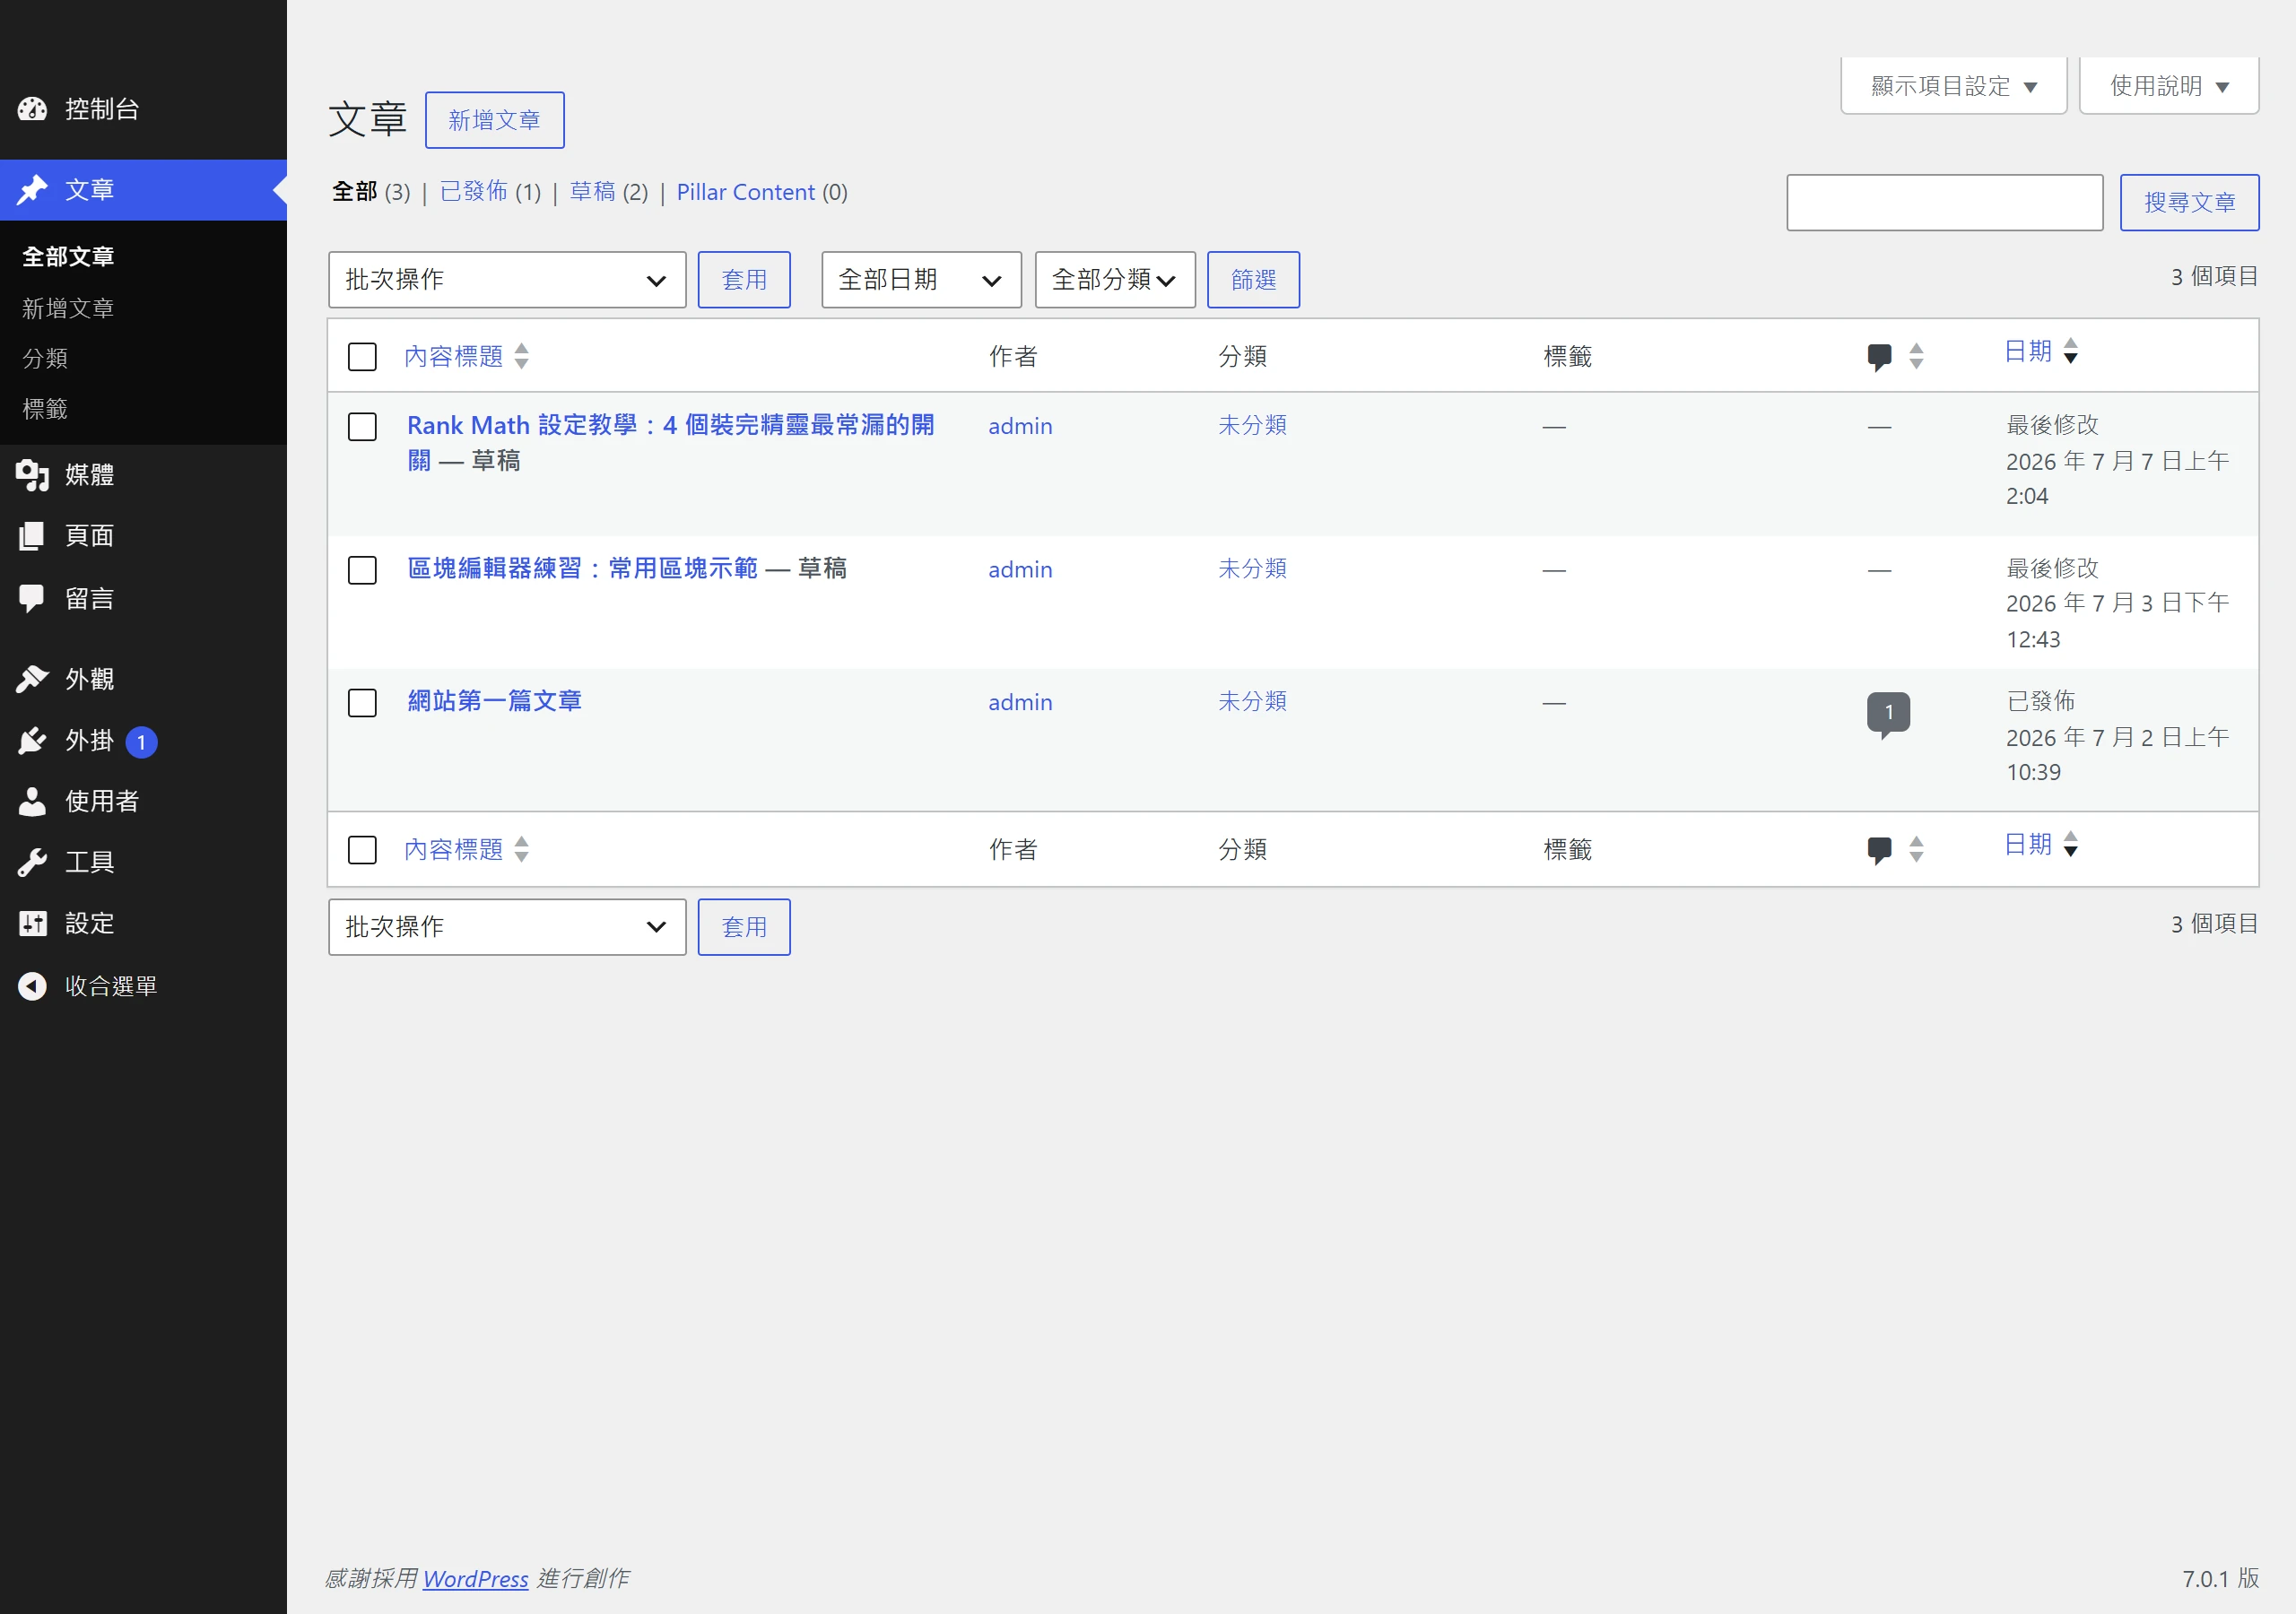
Task: Open the 全部分類 filter dropdown
Action: point(1115,280)
